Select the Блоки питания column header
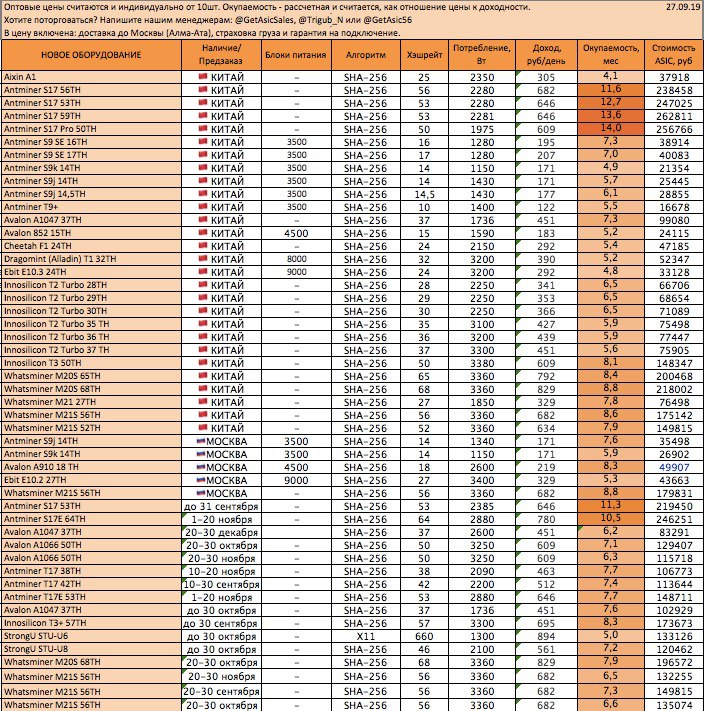704x711 pixels. tap(296, 55)
